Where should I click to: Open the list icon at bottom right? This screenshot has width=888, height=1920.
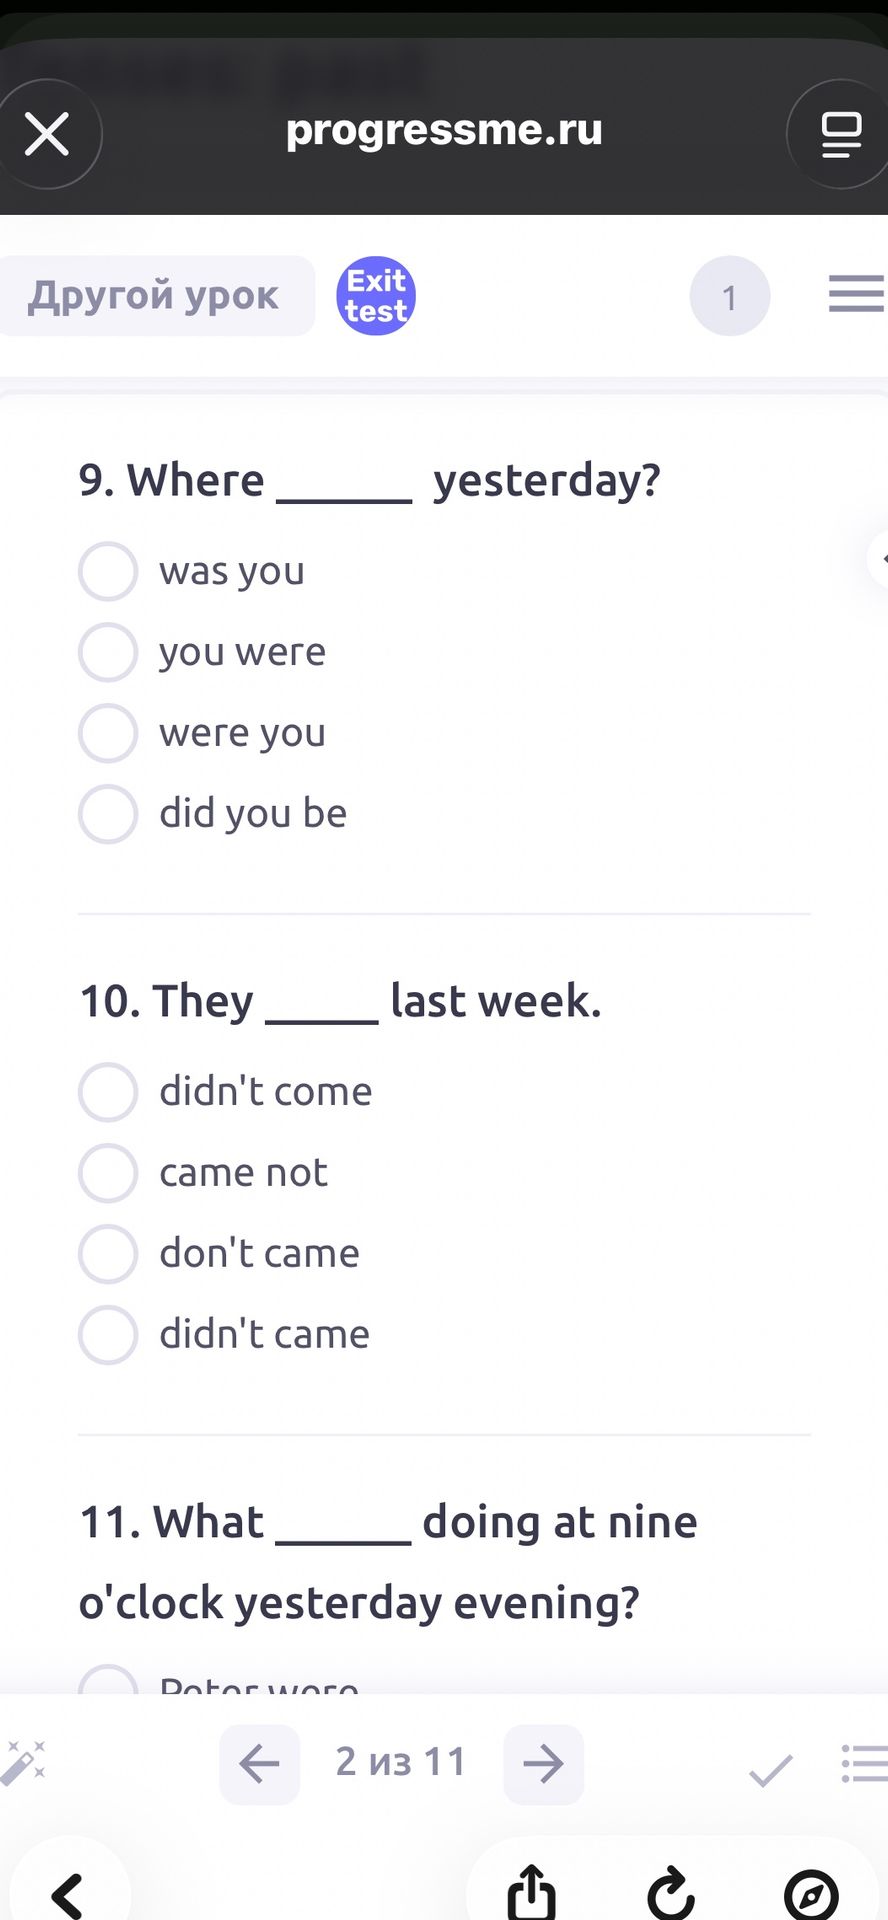pyautogui.click(x=865, y=1764)
